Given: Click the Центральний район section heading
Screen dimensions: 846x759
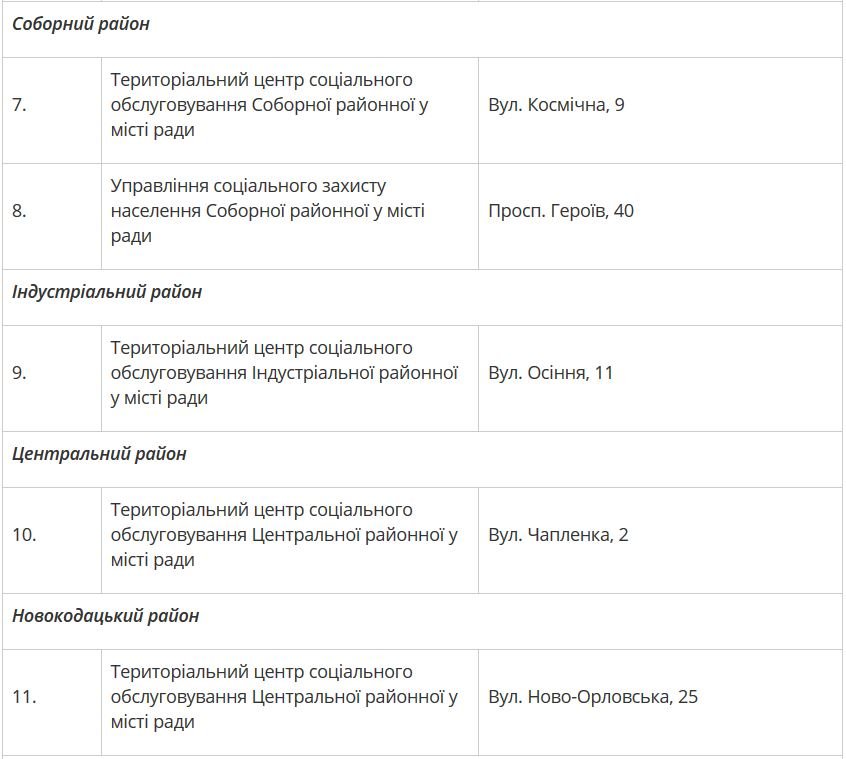Looking at the screenshot, I should (99, 454).
